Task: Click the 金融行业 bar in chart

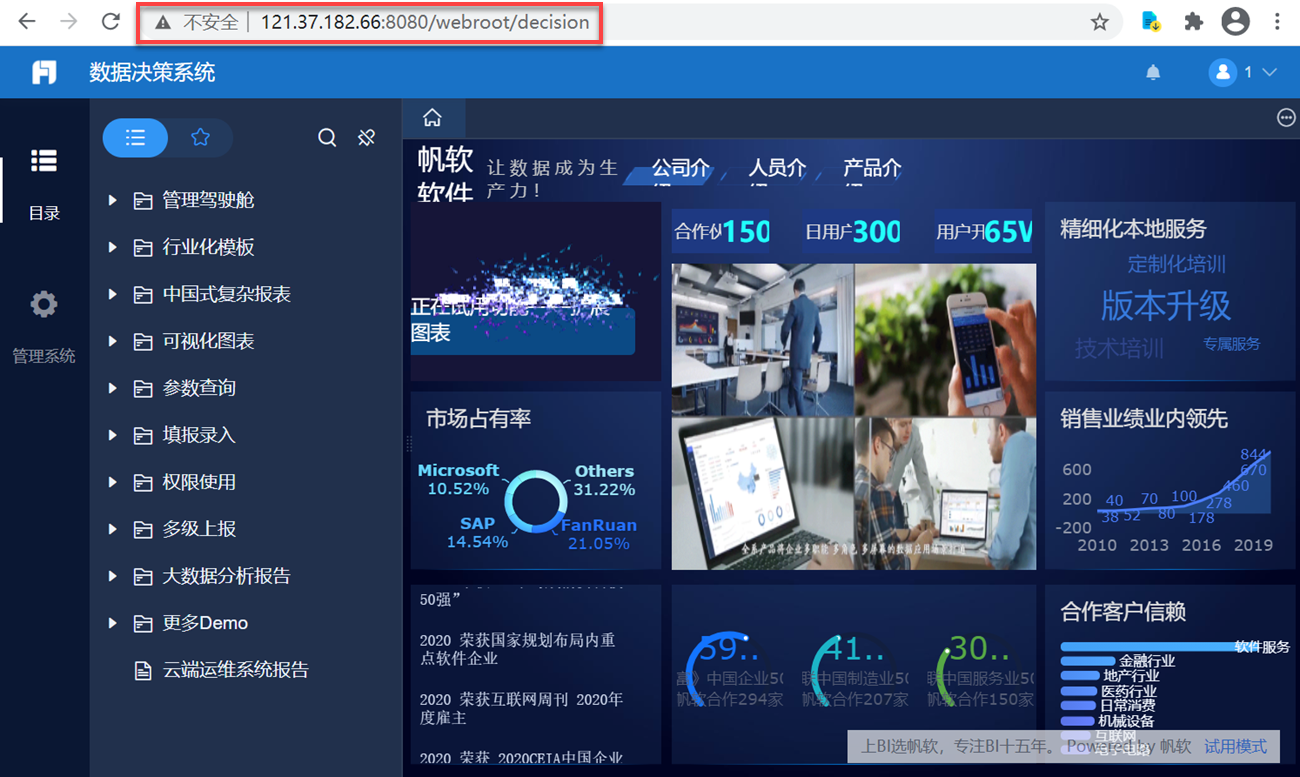Action: 1087,661
